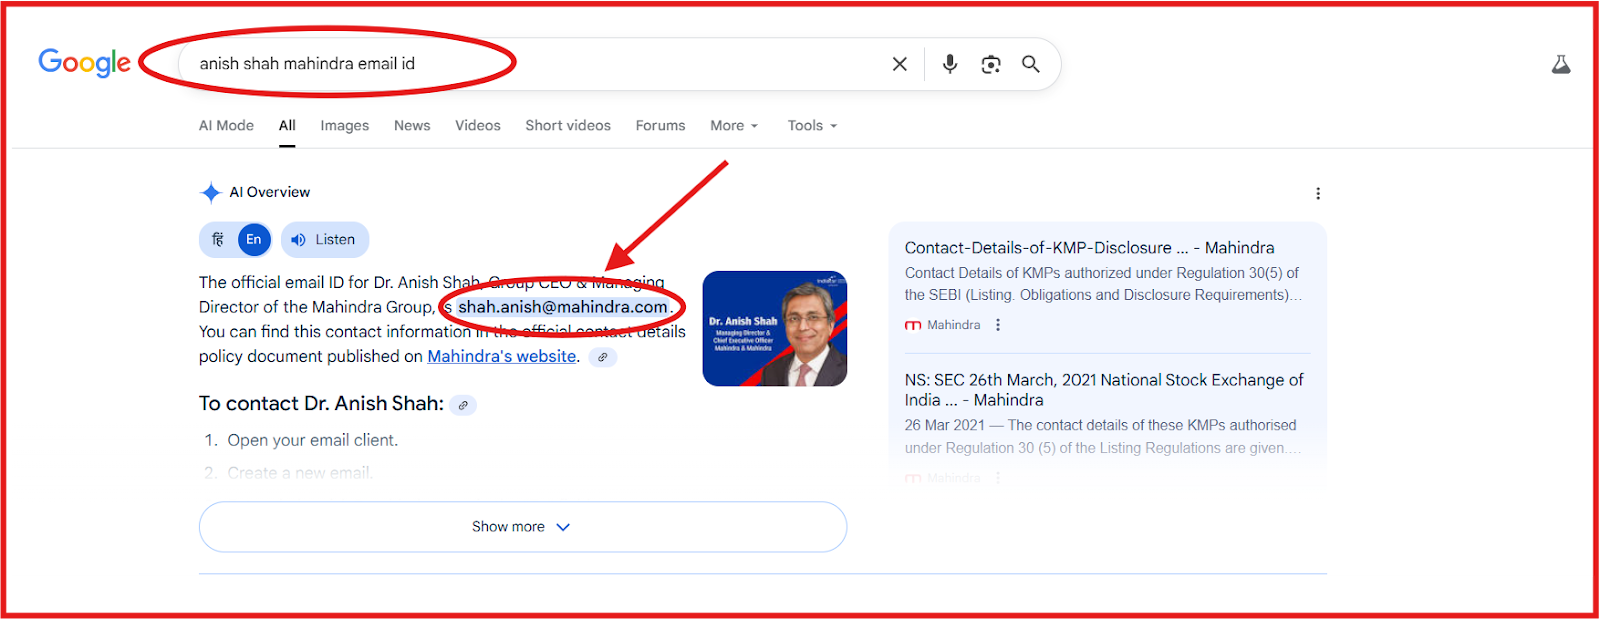The height and width of the screenshot is (619, 1600).
Task: Go to the News tab
Action: [x=412, y=125]
